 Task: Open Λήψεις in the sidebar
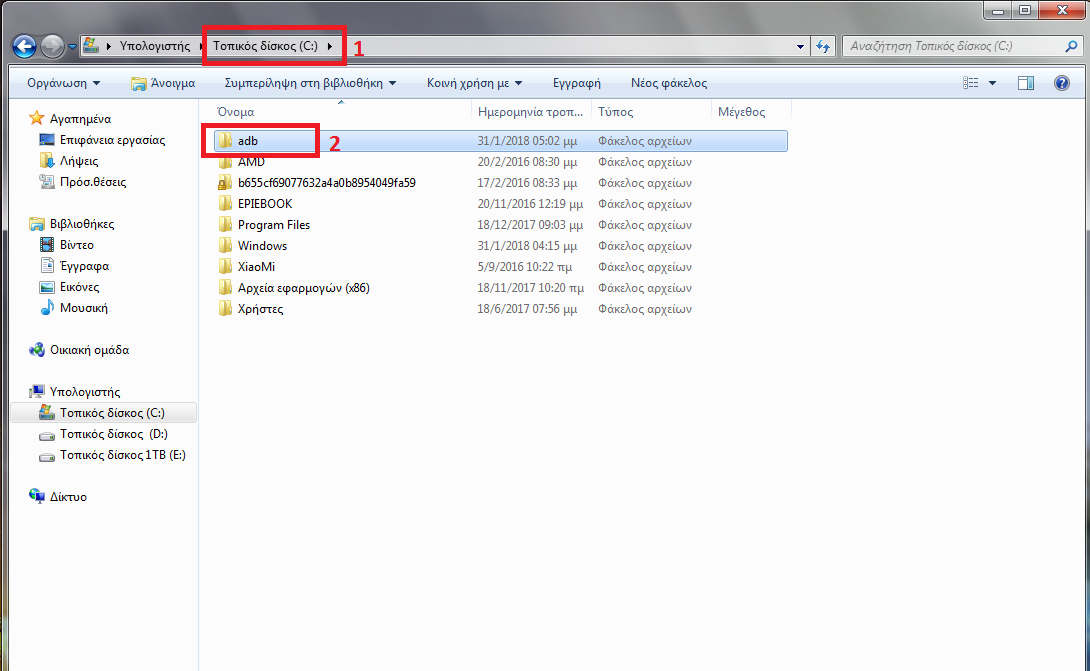[79, 161]
